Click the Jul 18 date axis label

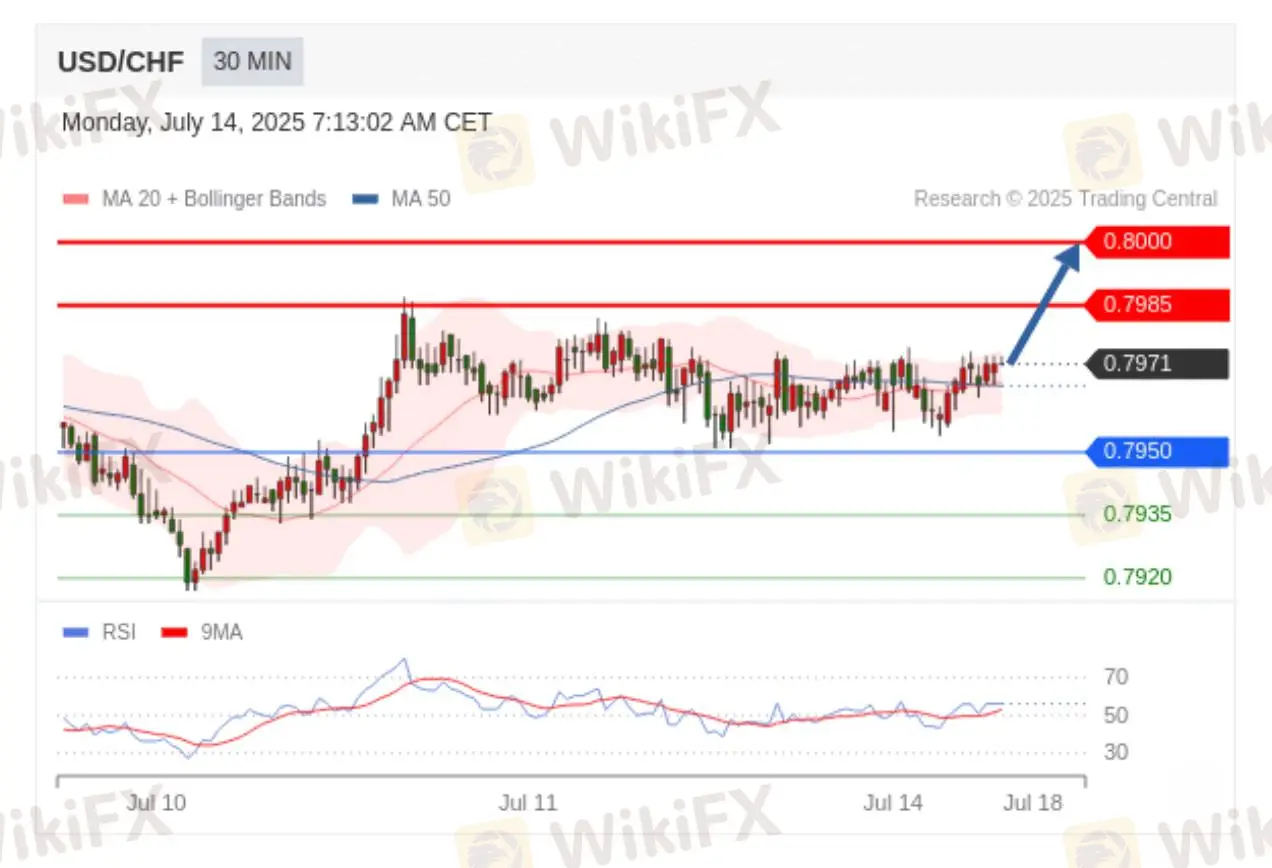(1032, 803)
